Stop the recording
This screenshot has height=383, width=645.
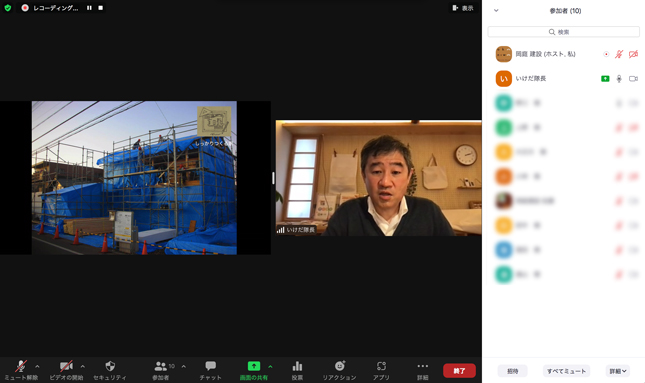coord(101,8)
